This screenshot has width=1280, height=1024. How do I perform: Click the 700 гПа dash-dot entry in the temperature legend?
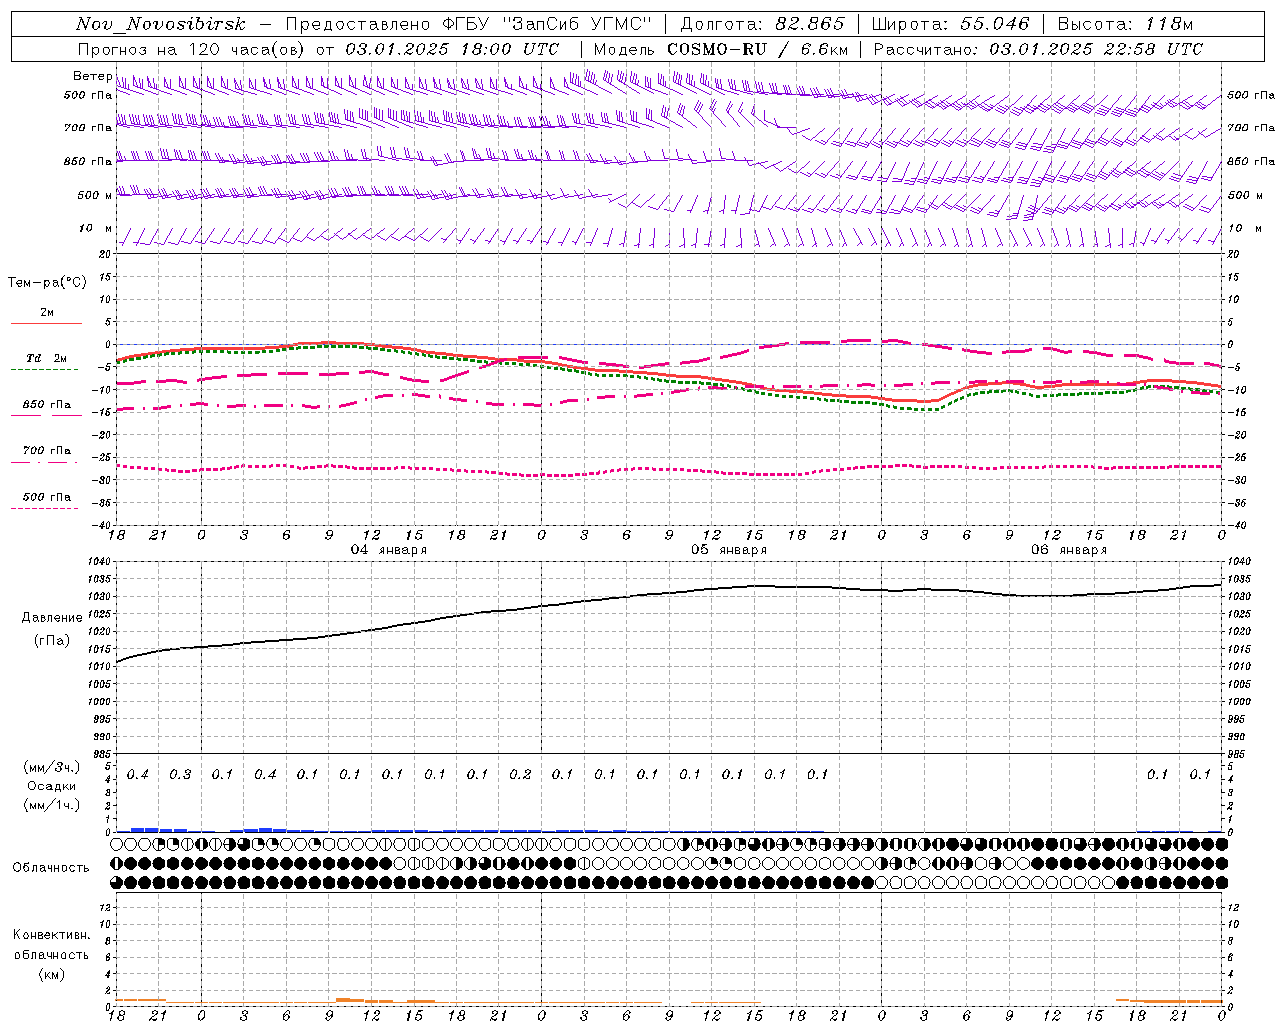(x=46, y=451)
